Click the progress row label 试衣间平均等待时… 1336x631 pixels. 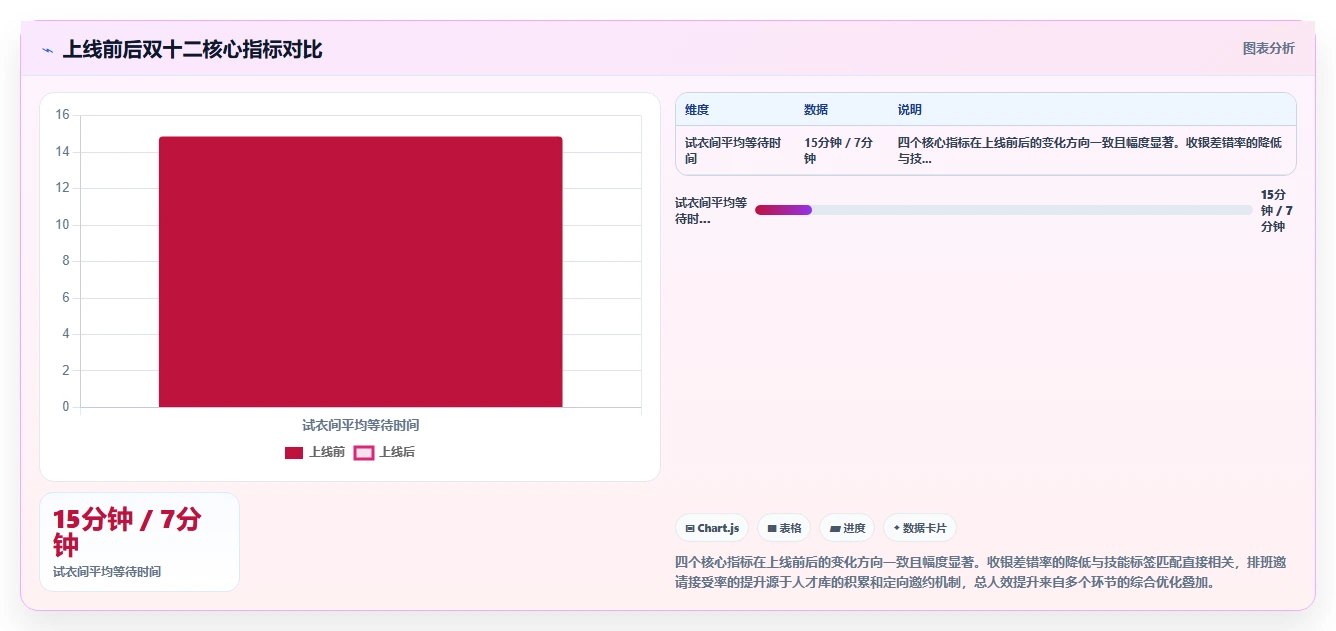(x=711, y=211)
